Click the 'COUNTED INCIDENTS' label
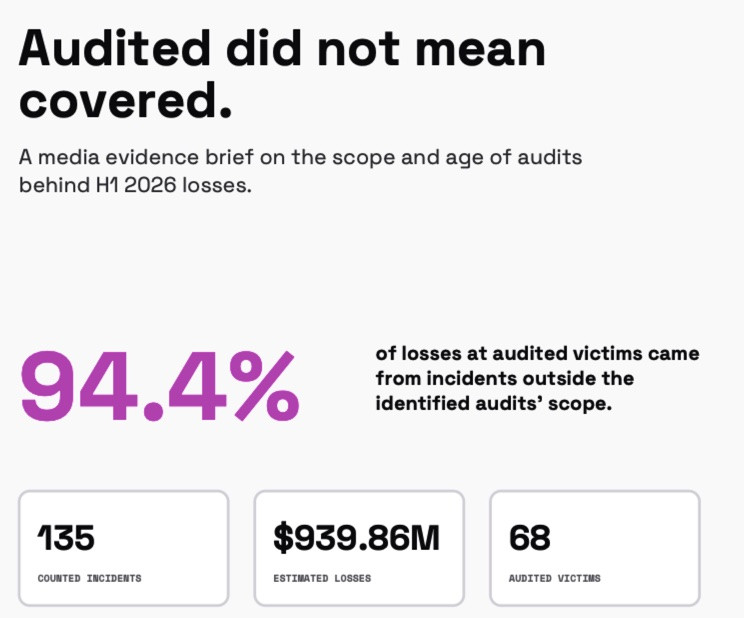Screen dimensions: 744x618 [x=90, y=579]
